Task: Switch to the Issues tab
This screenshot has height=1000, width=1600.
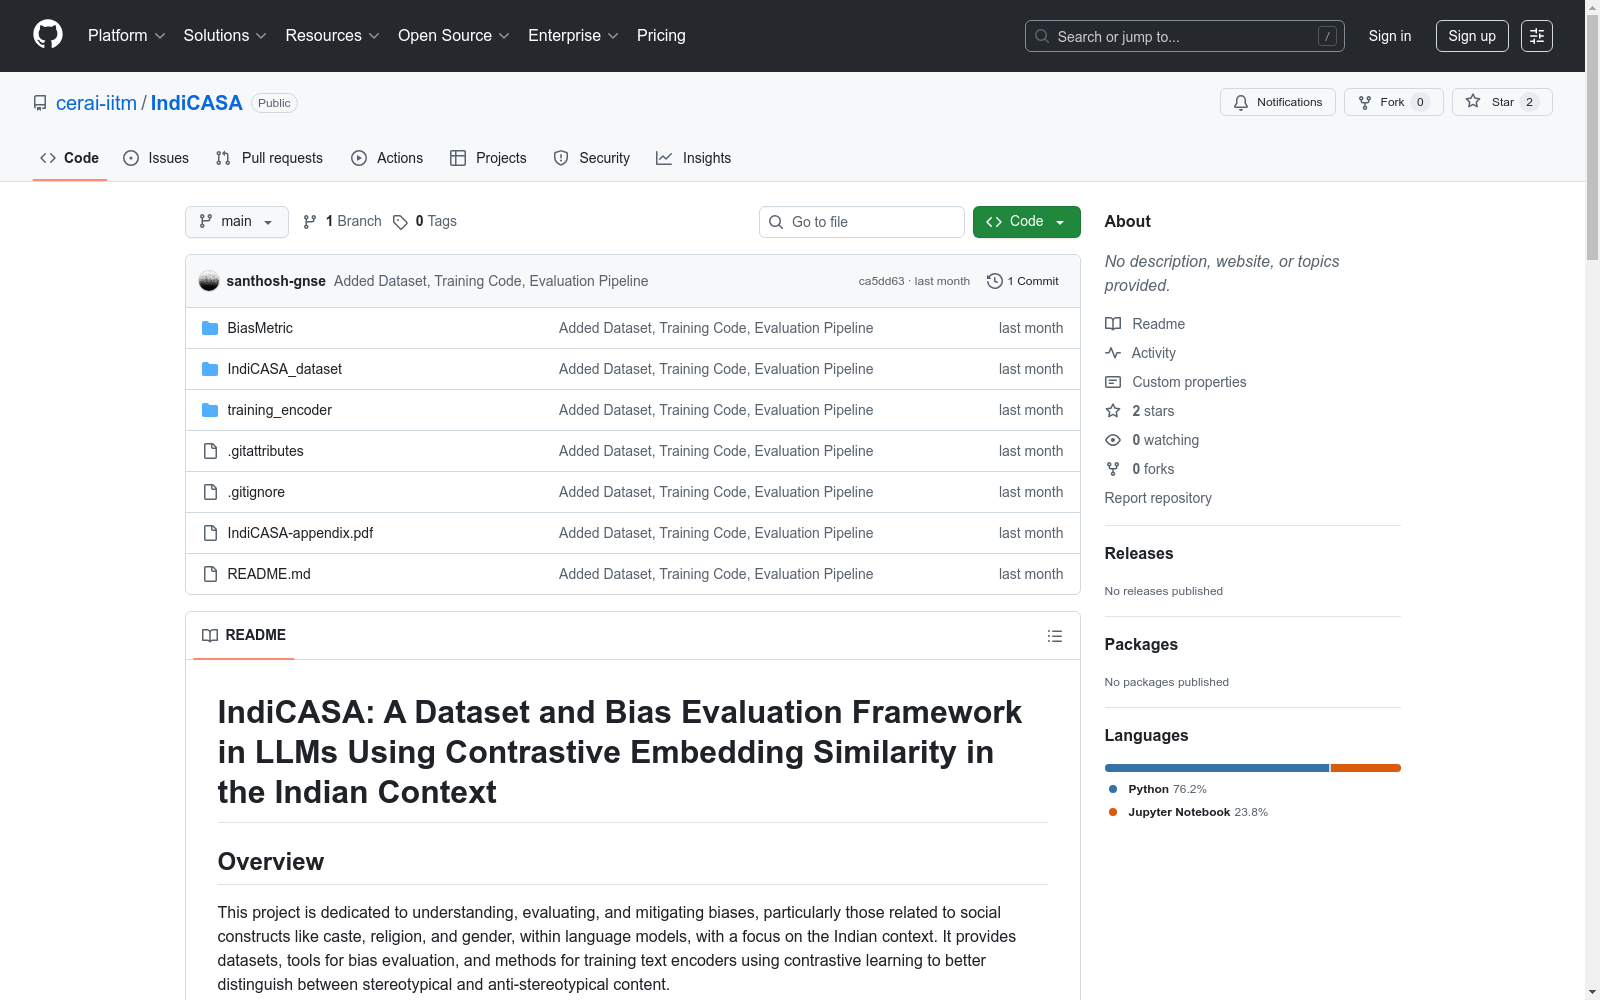Action: tap(156, 158)
